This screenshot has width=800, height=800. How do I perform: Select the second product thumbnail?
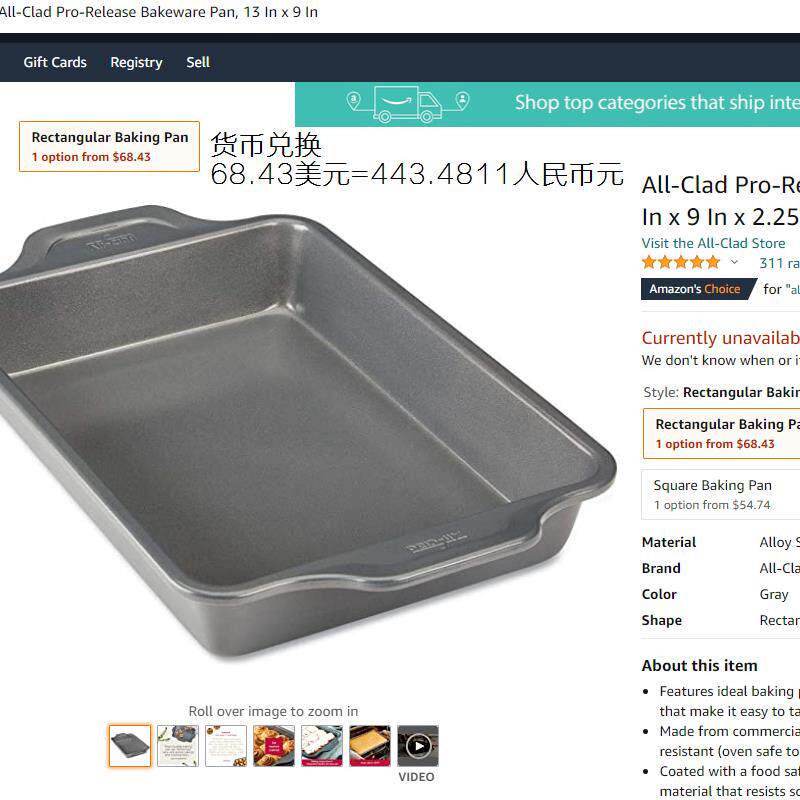tap(178, 746)
